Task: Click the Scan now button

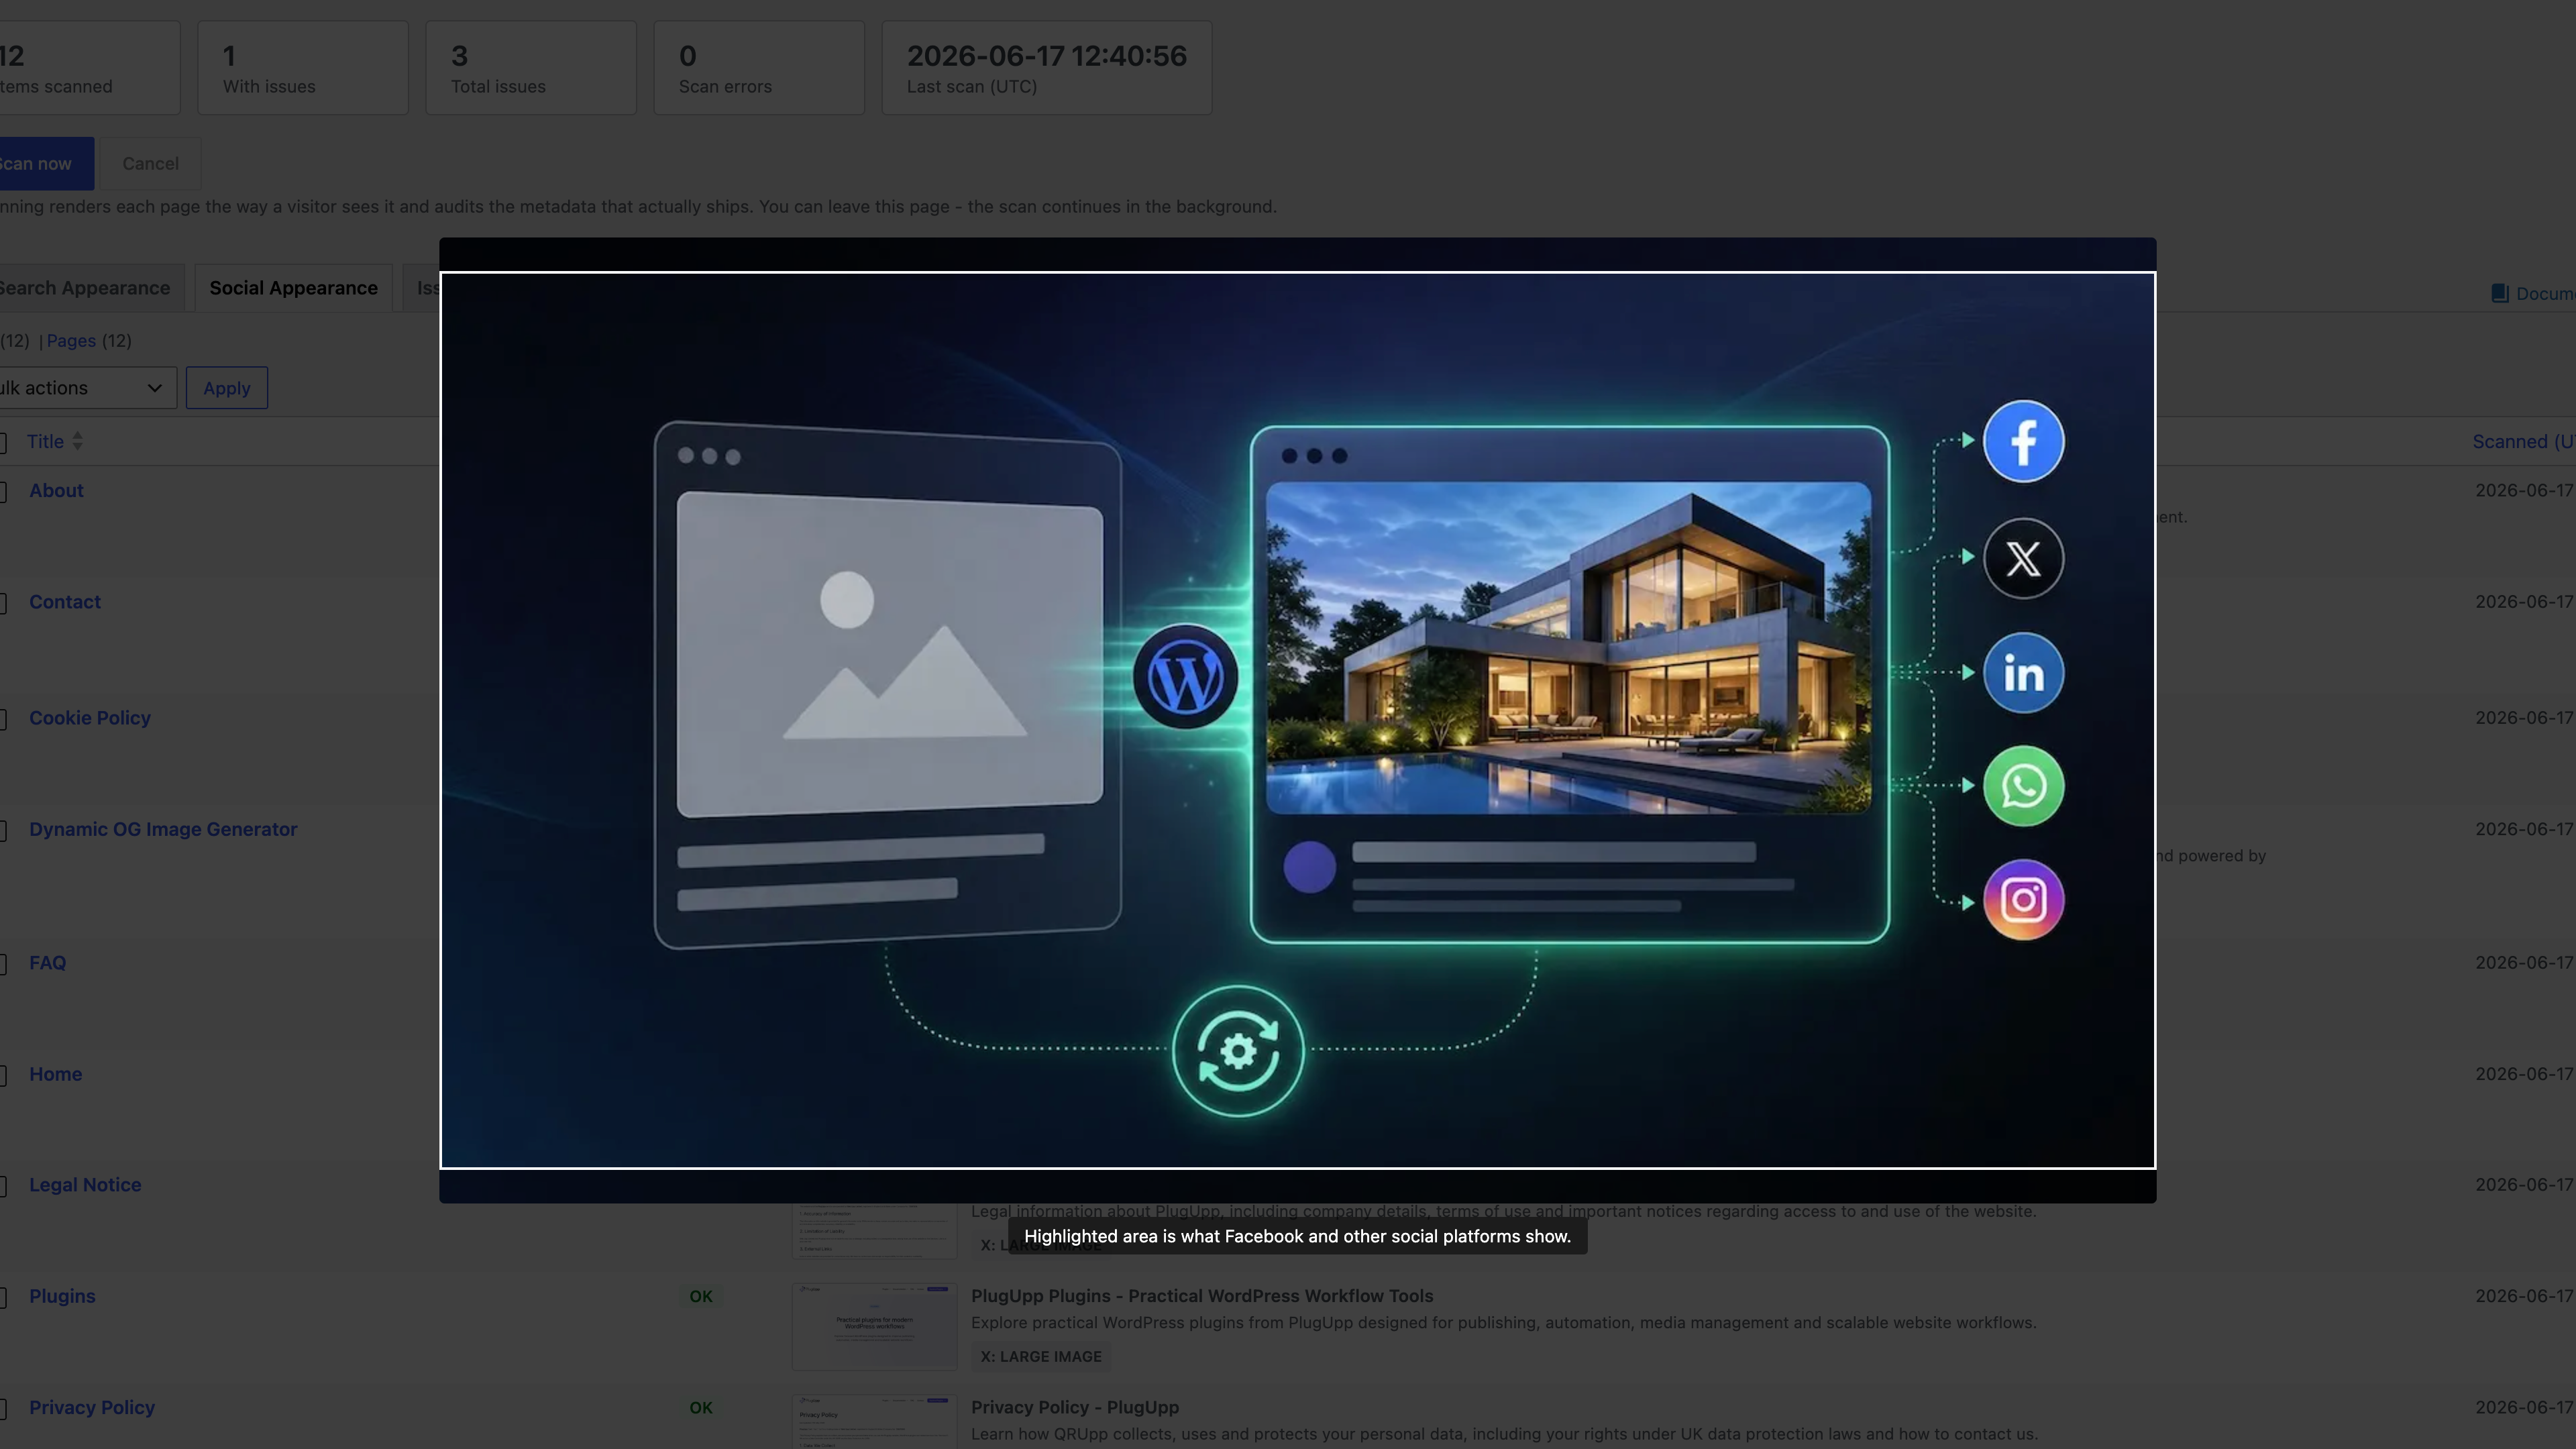Action: pyautogui.click(x=46, y=163)
